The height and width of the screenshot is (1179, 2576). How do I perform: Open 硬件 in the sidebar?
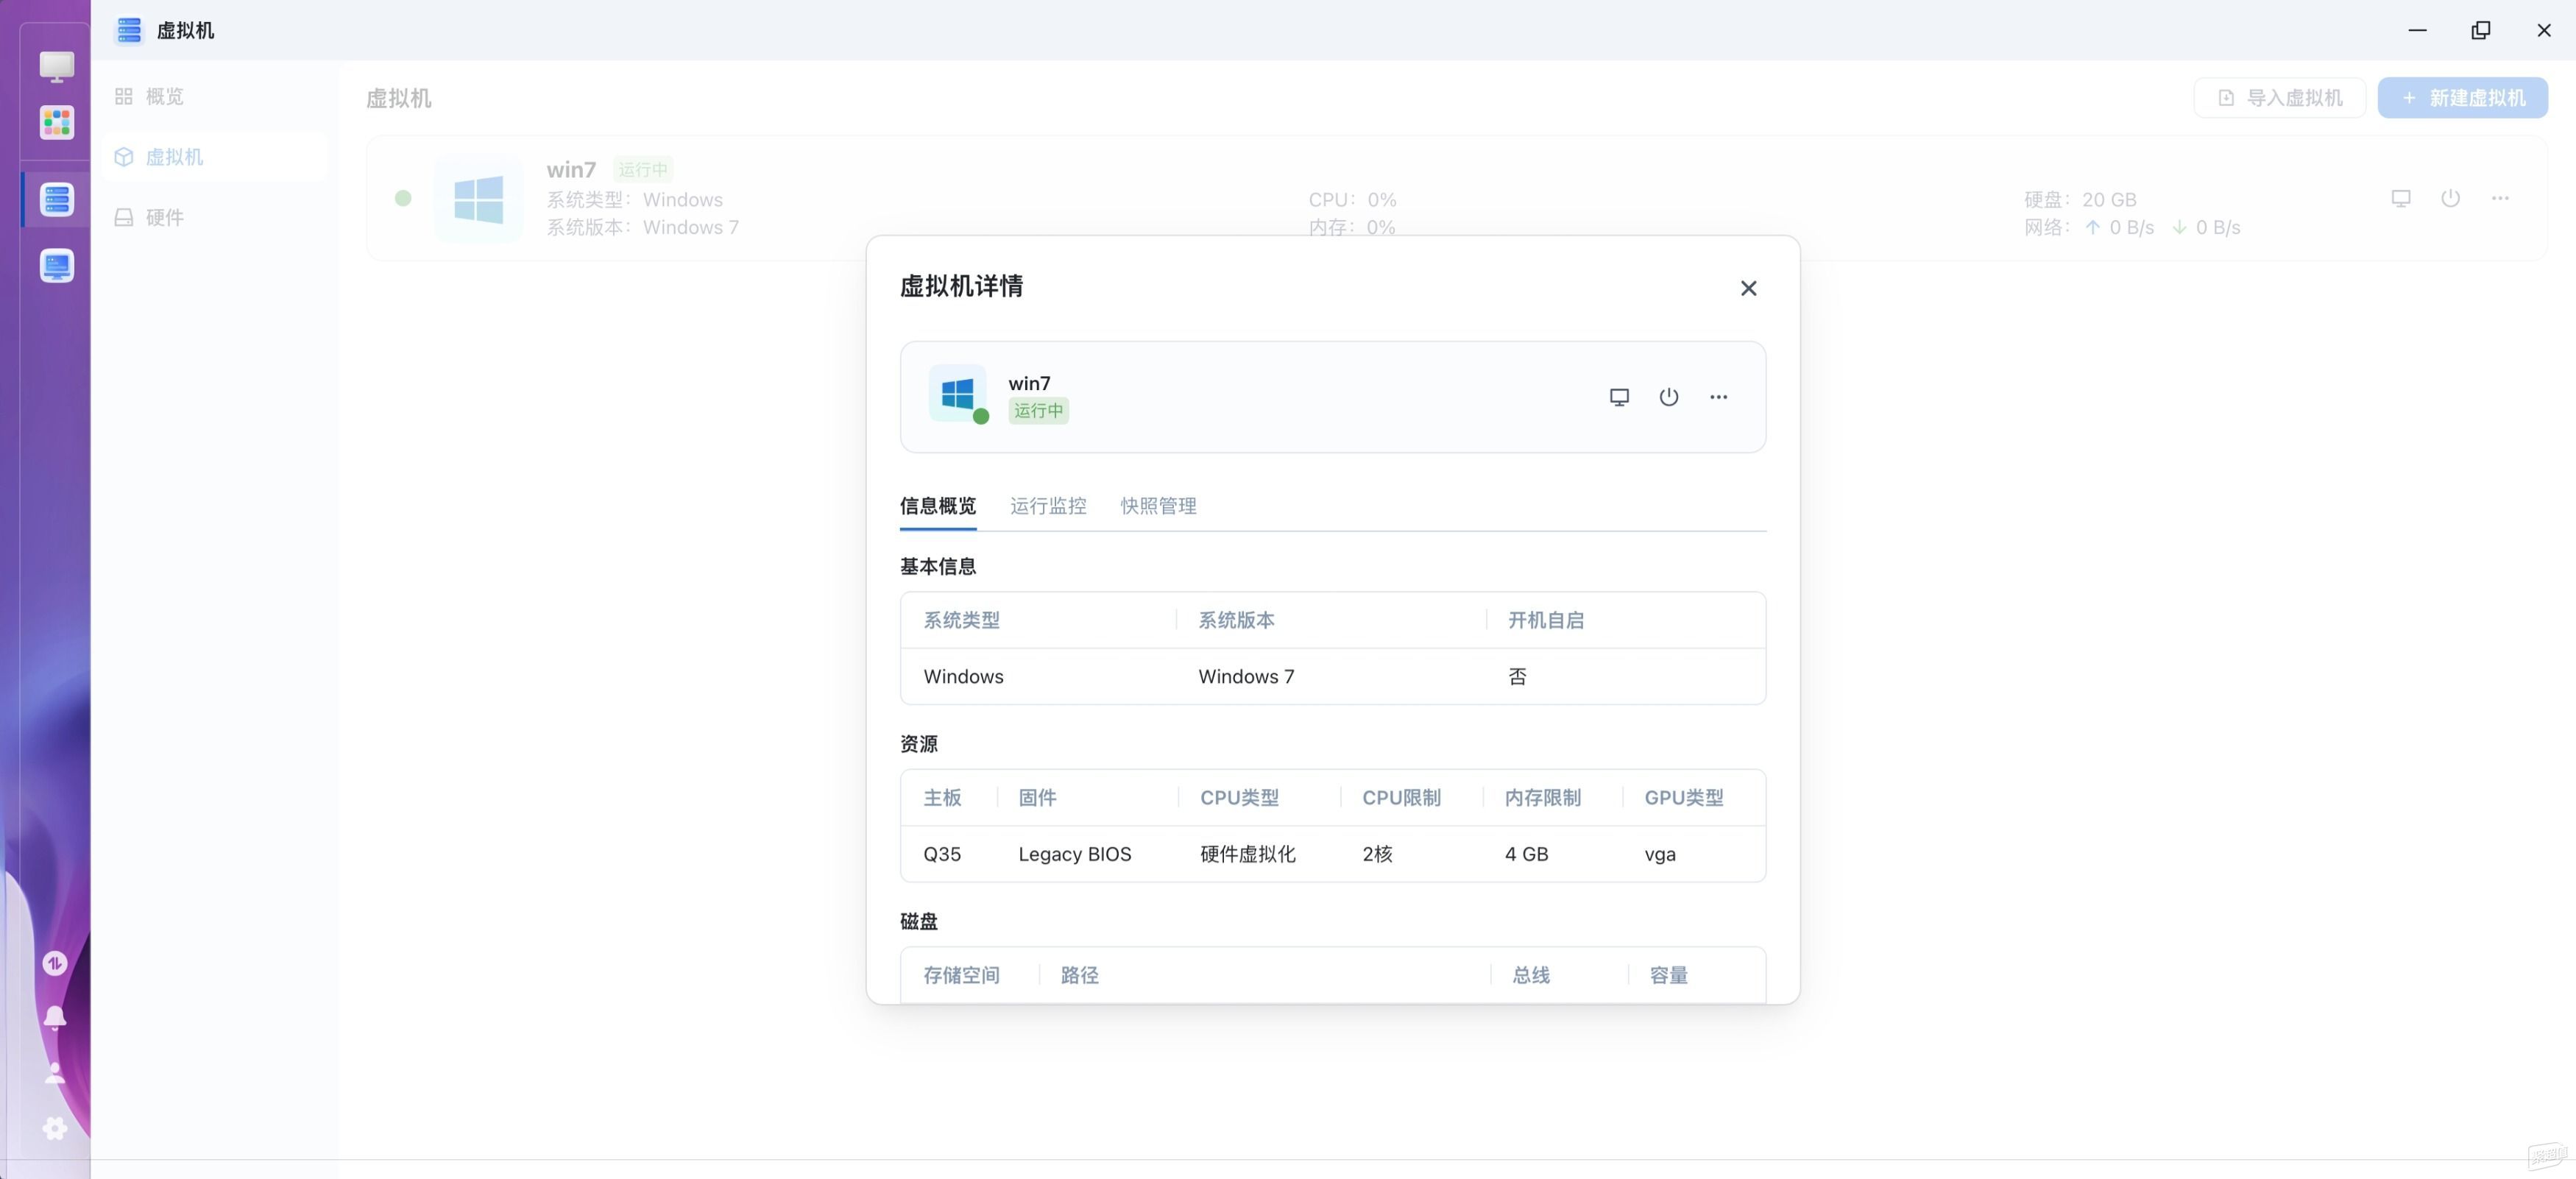[x=164, y=217]
